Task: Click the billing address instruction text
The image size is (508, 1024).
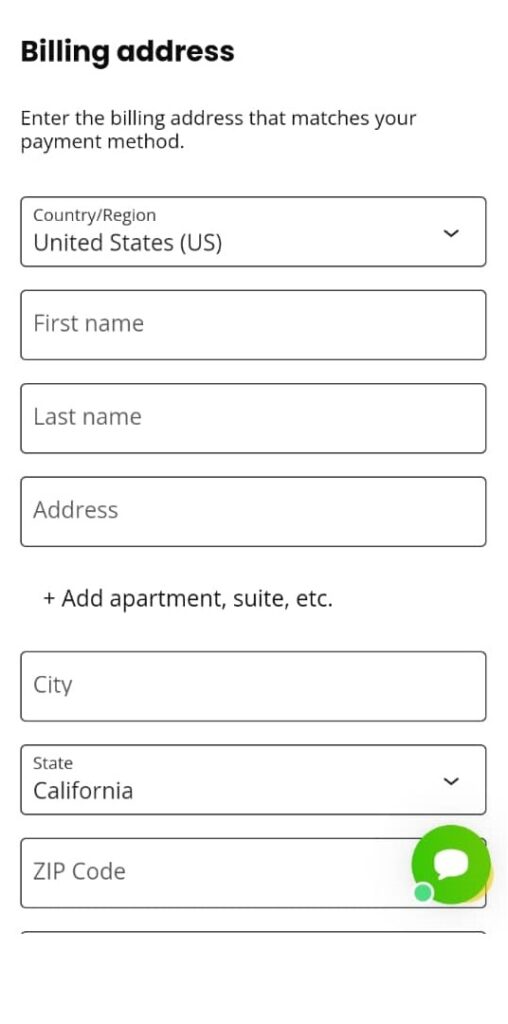Action: coord(218,130)
